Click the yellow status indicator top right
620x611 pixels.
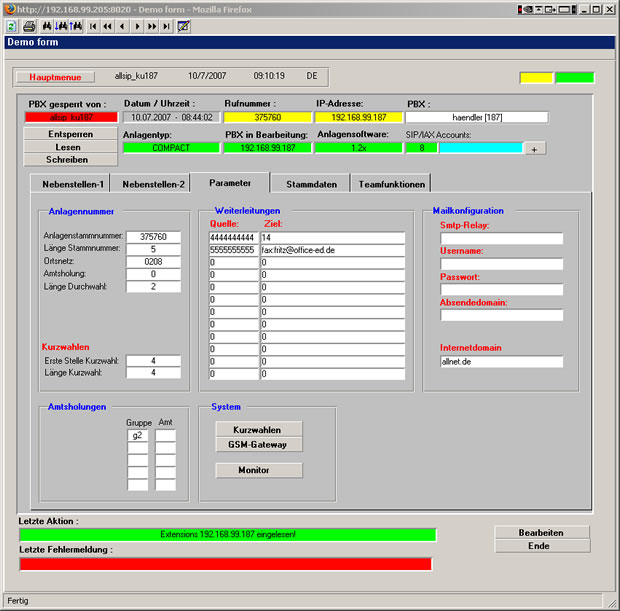[536, 78]
